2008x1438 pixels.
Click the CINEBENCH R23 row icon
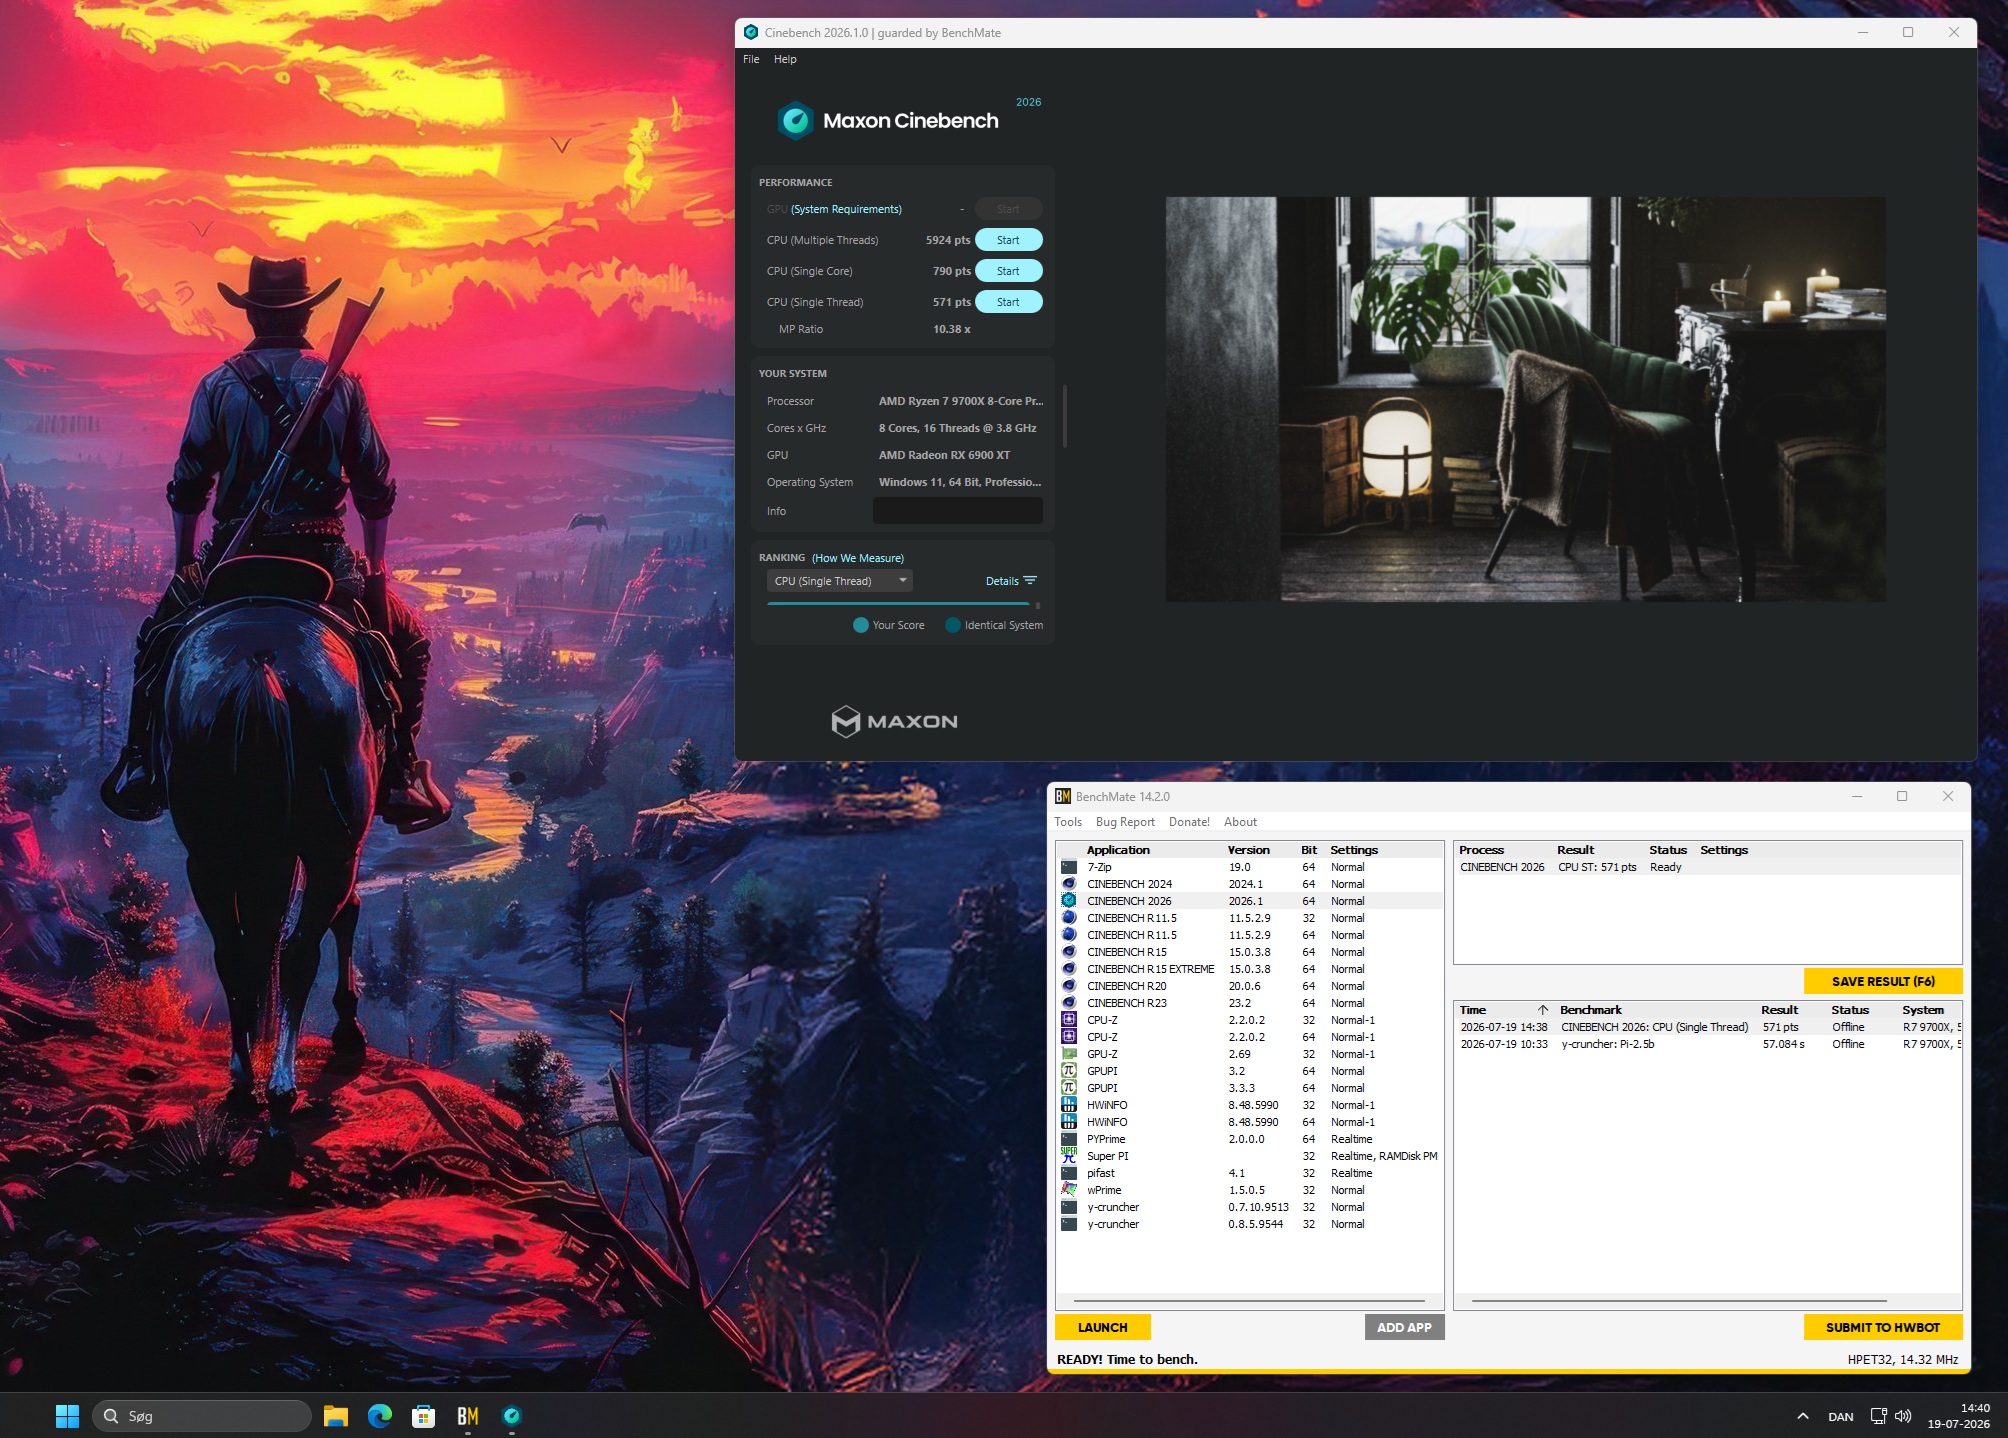[x=1069, y=1003]
